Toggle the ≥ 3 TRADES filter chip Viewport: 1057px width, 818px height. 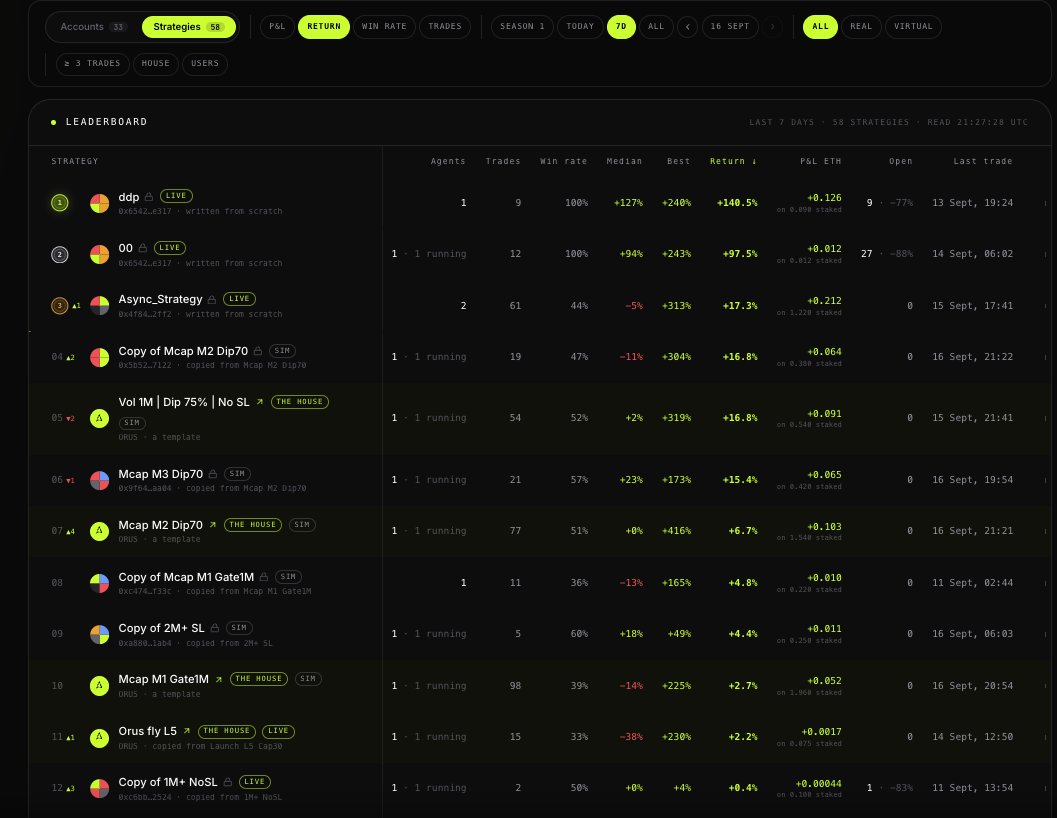pos(92,63)
